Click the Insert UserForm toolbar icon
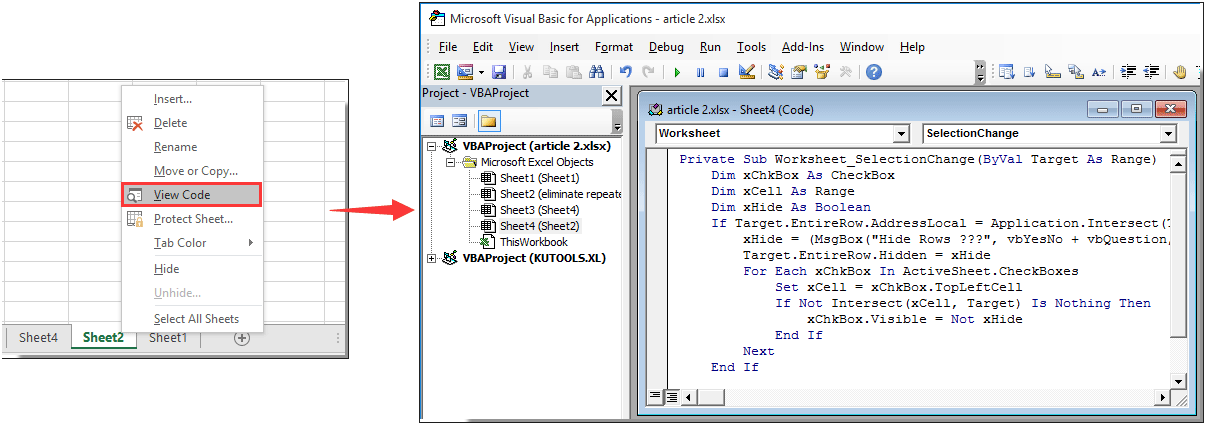Viewport: 1207px width, 425px height. coord(465,72)
